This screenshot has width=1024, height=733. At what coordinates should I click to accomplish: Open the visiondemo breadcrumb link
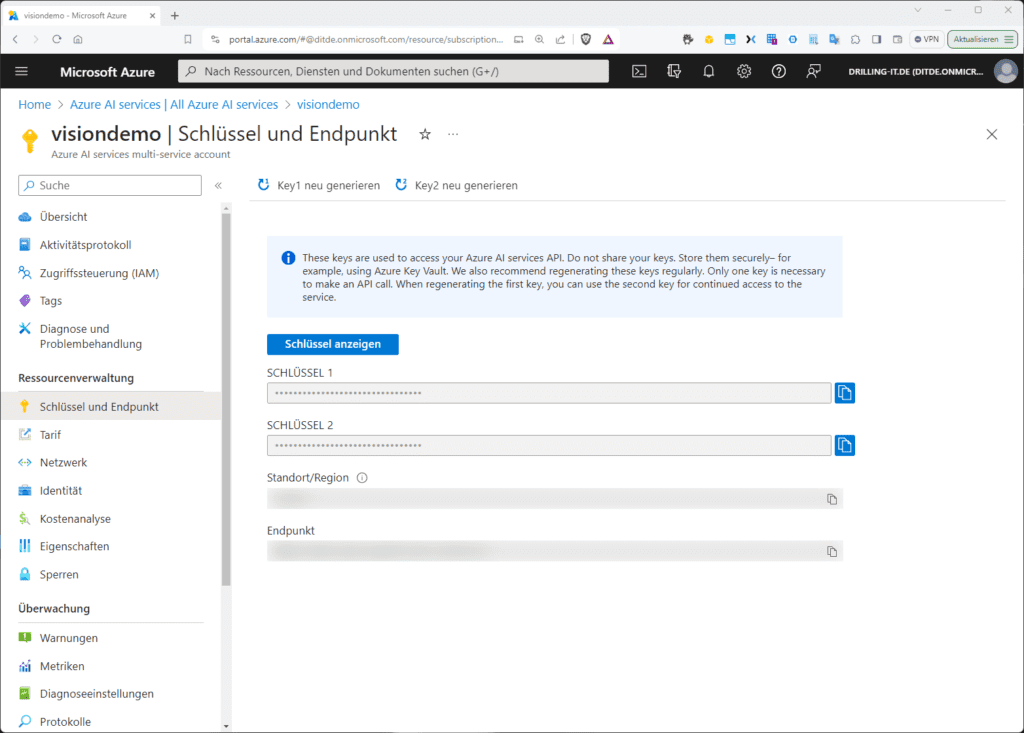[x=328, y=105]
